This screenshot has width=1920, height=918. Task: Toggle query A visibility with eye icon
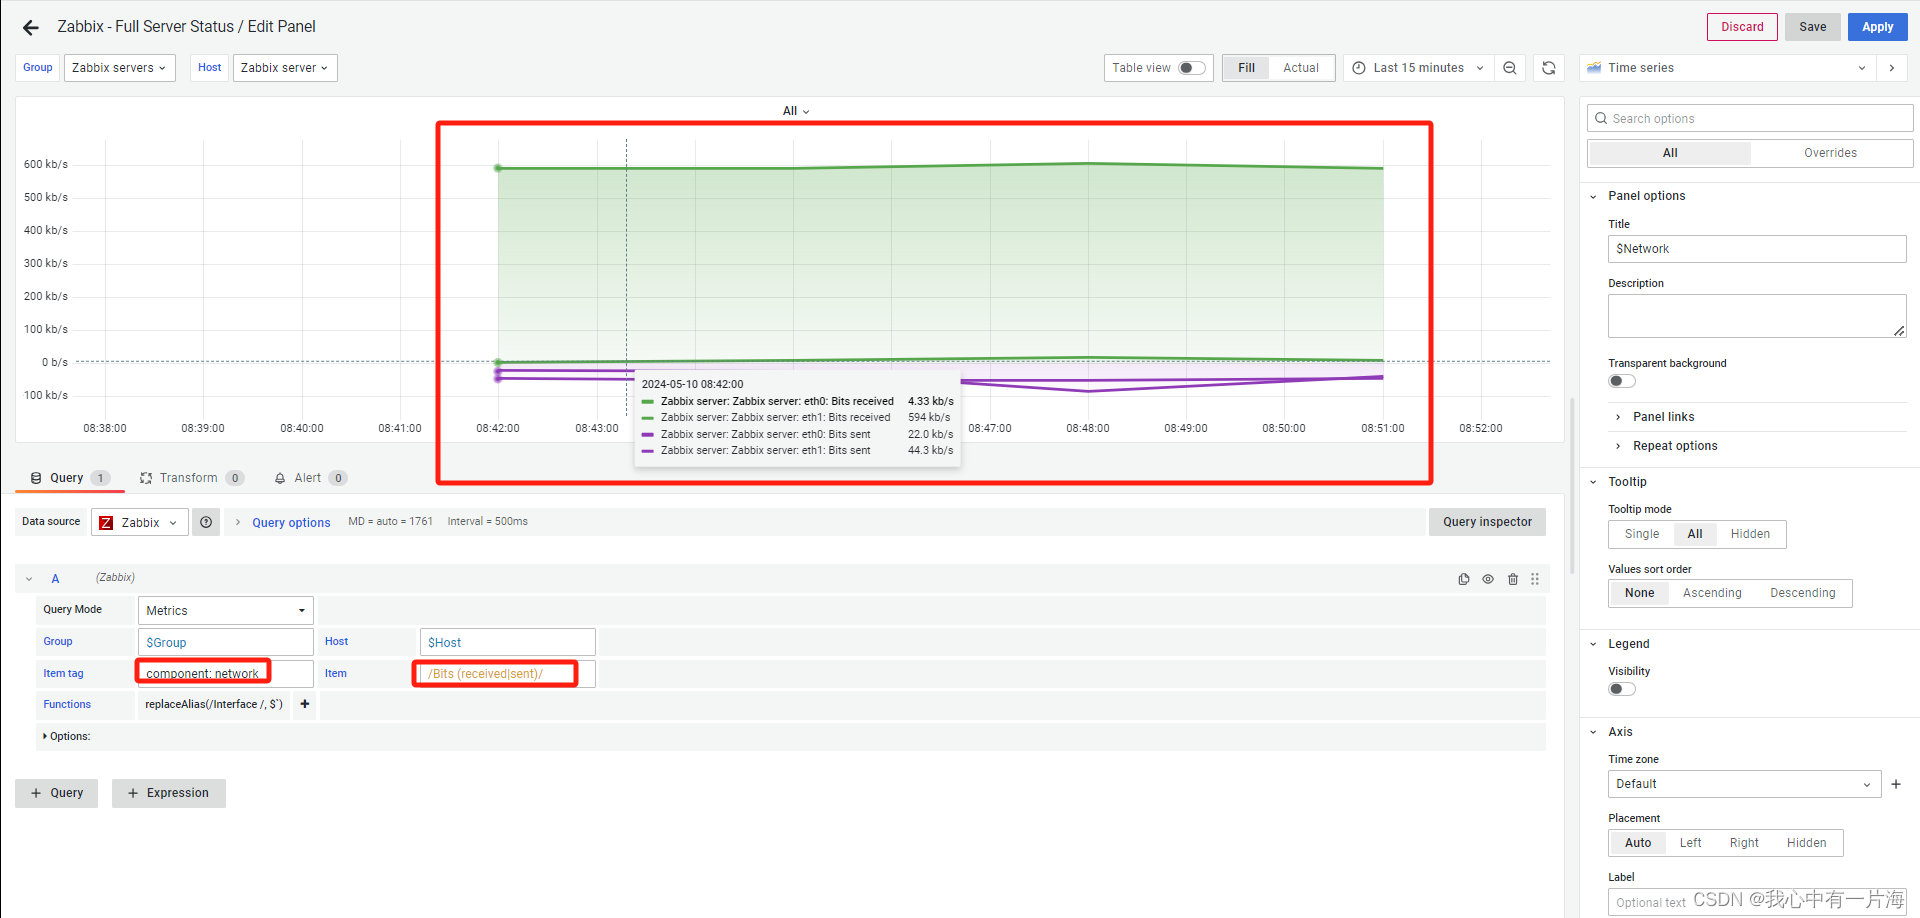(x=1488, y=579)
